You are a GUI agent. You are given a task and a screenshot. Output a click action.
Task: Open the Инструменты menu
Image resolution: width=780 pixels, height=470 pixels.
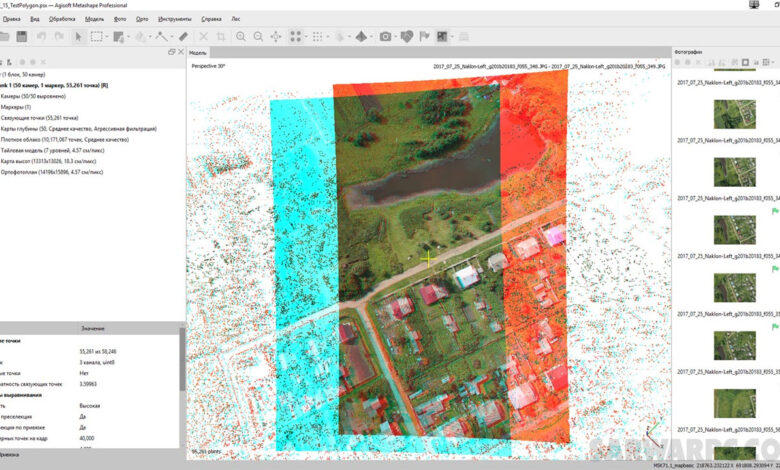175,19
